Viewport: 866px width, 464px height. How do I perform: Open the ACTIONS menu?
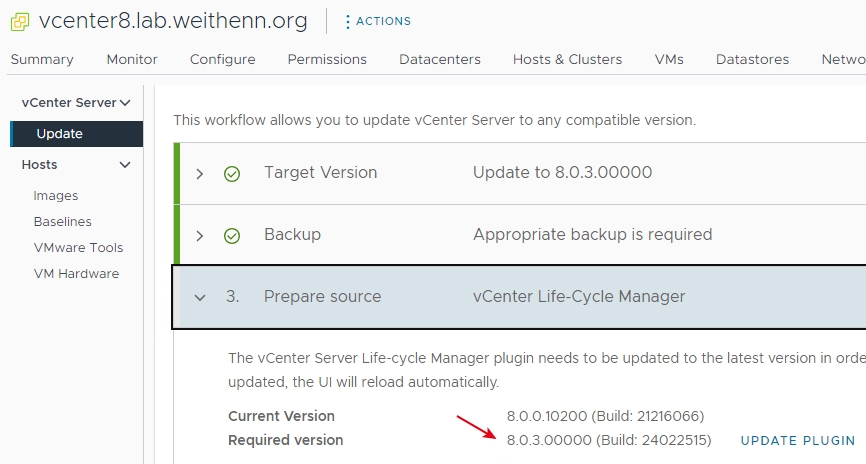383,21
